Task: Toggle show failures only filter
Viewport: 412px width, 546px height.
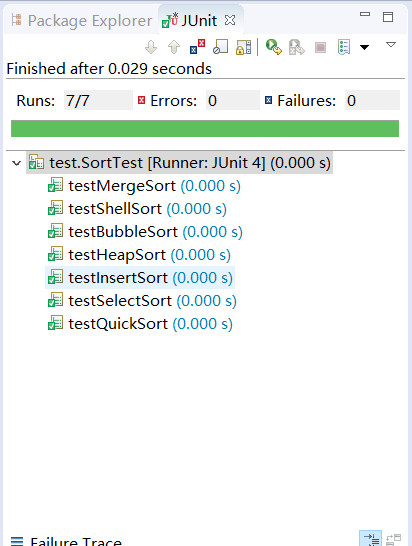Action: [197, 47]
